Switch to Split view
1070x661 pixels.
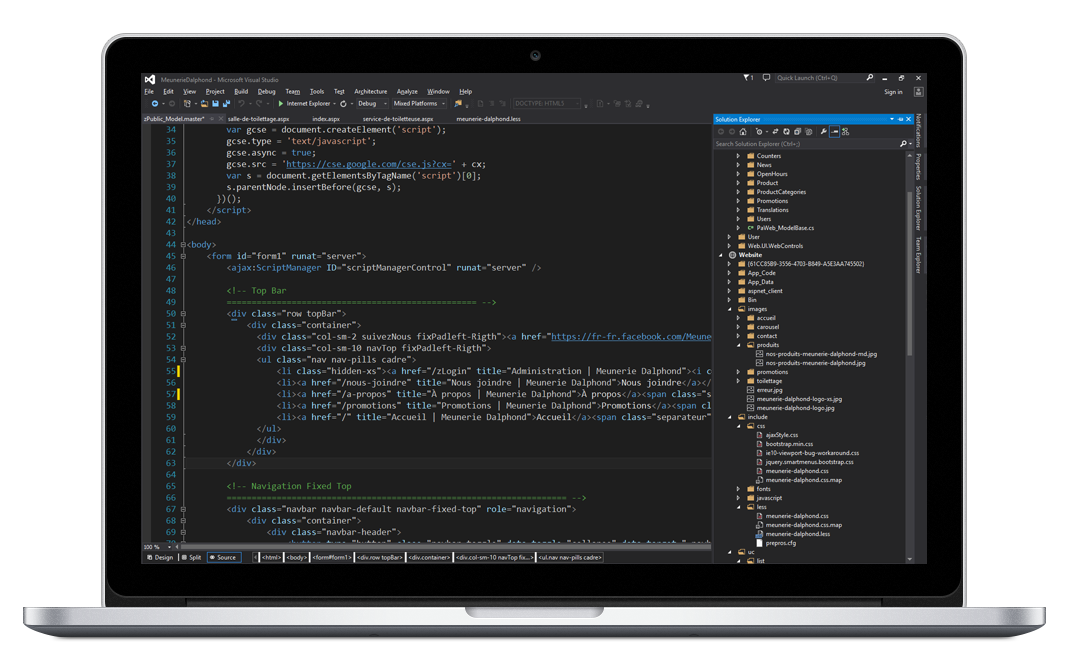pyautogui.click(x=191, y=557)
